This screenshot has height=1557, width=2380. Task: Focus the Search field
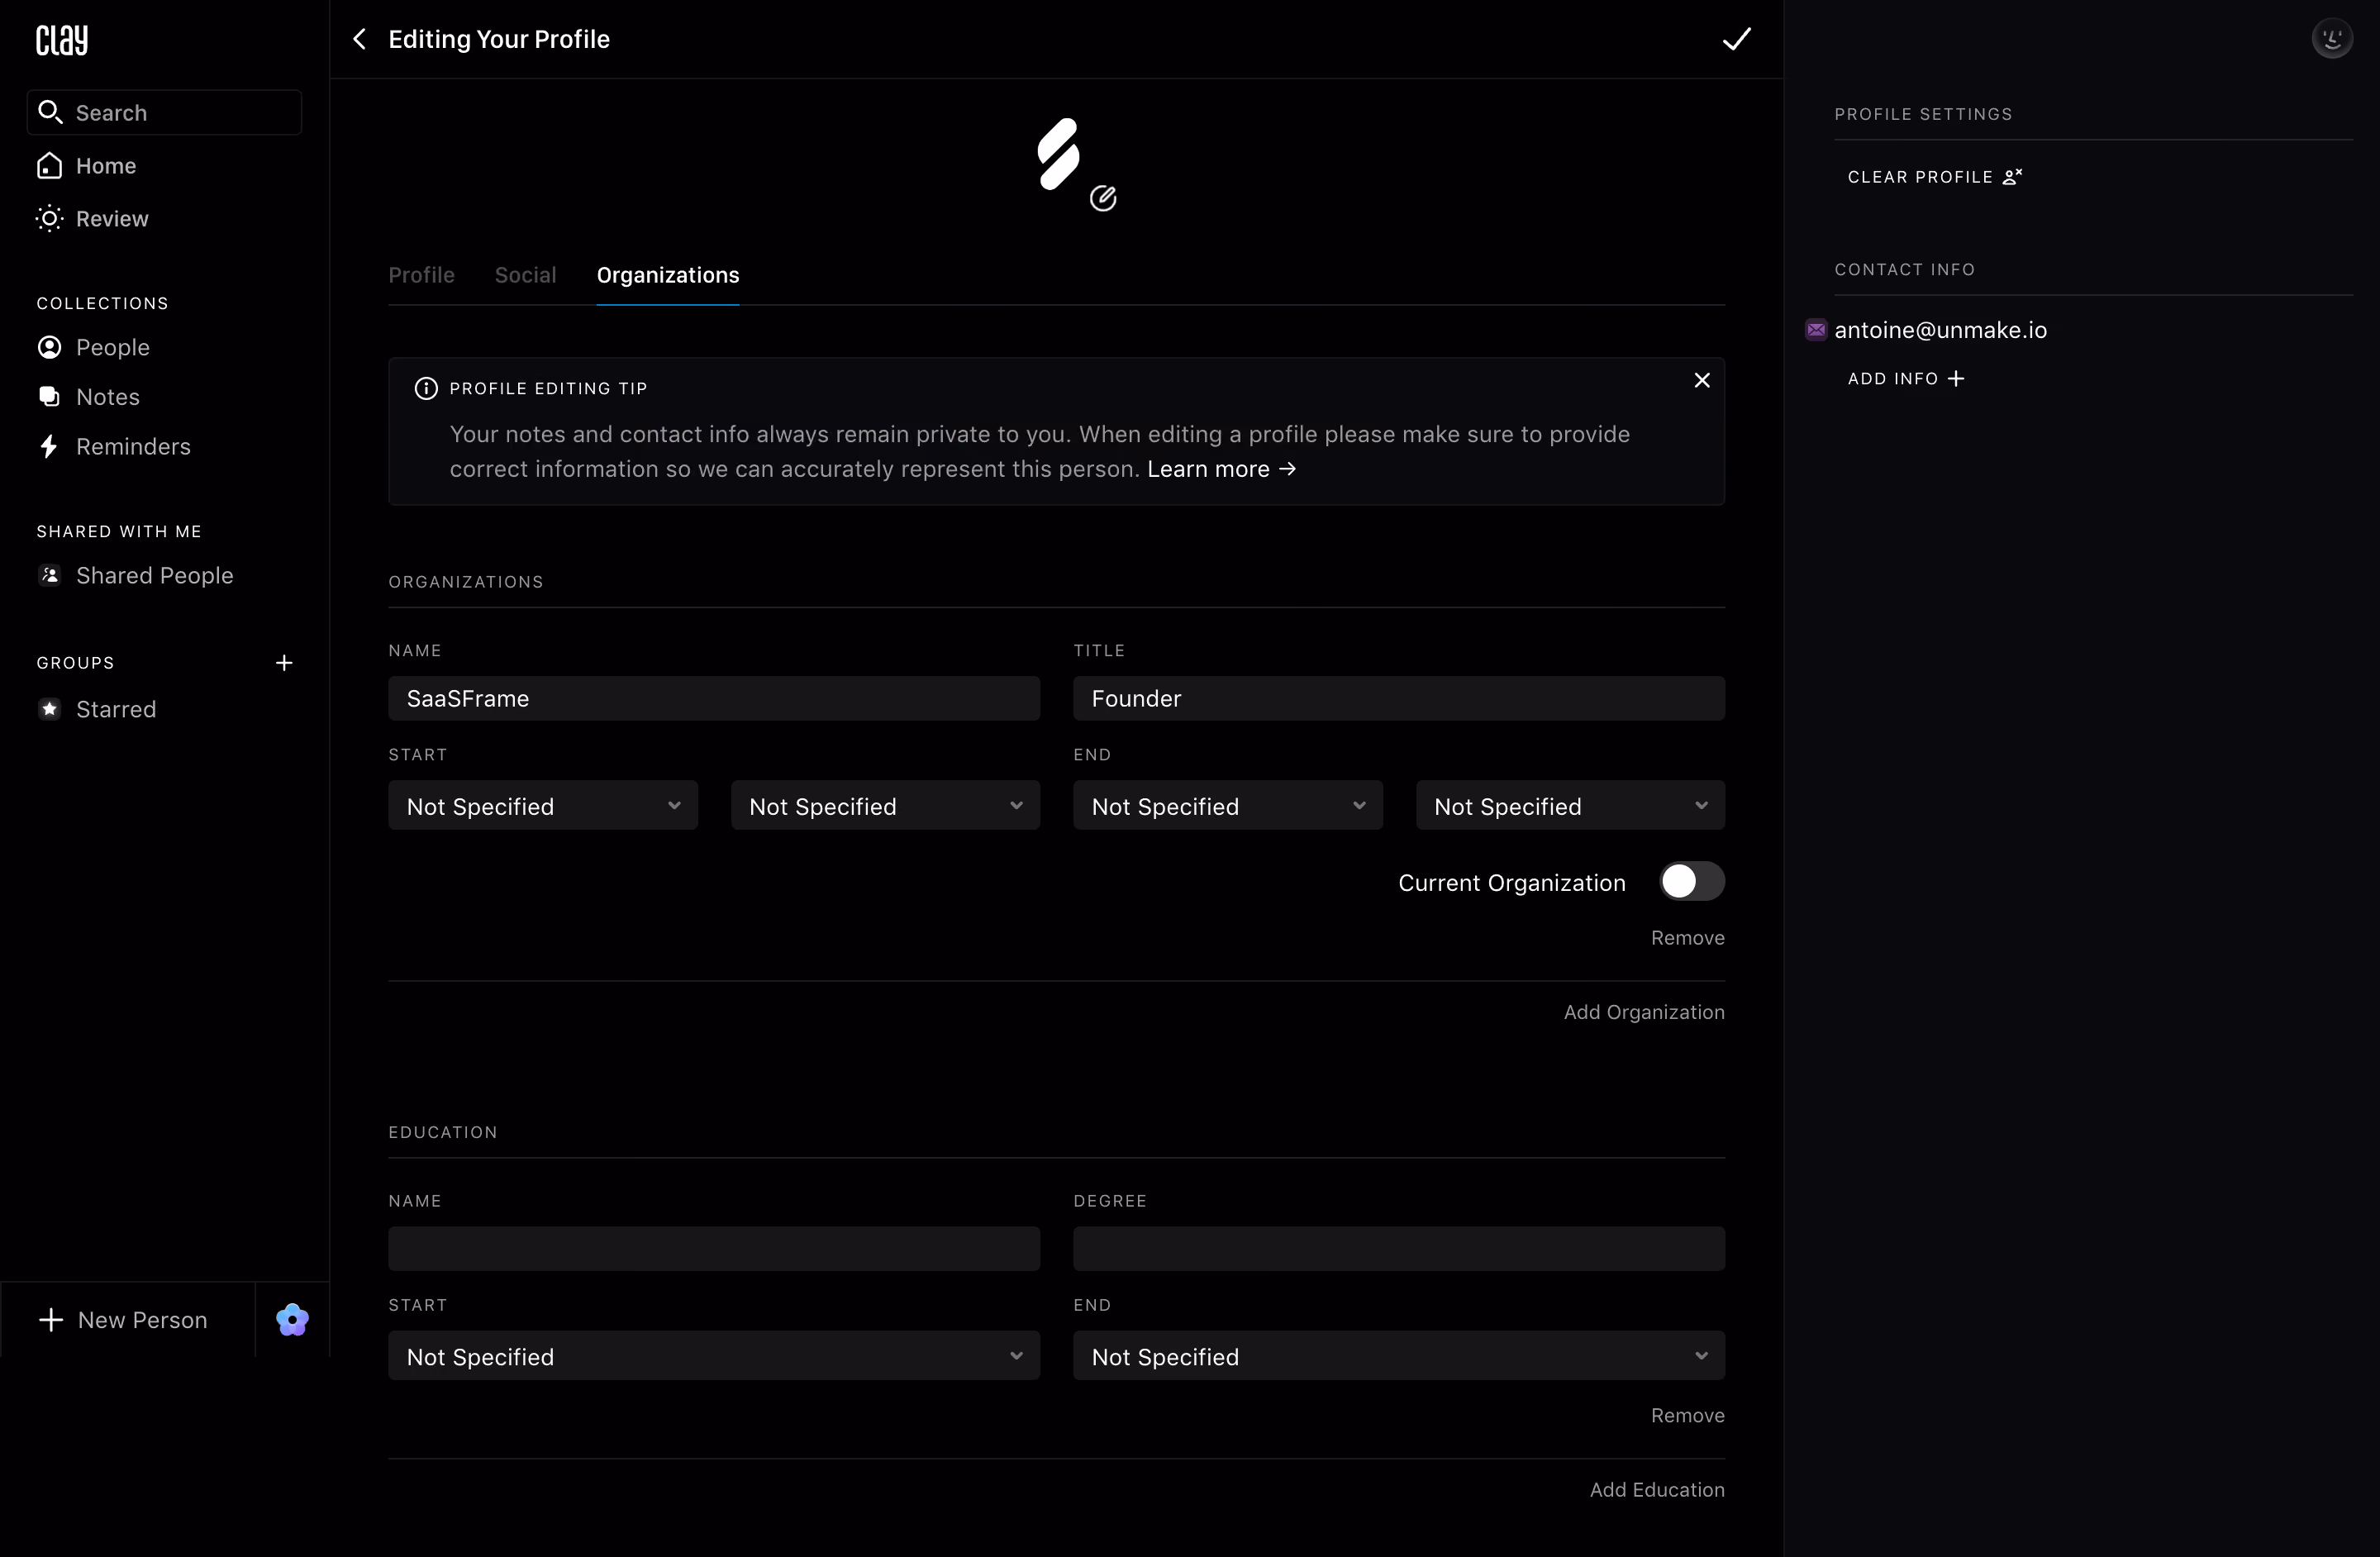164,113
